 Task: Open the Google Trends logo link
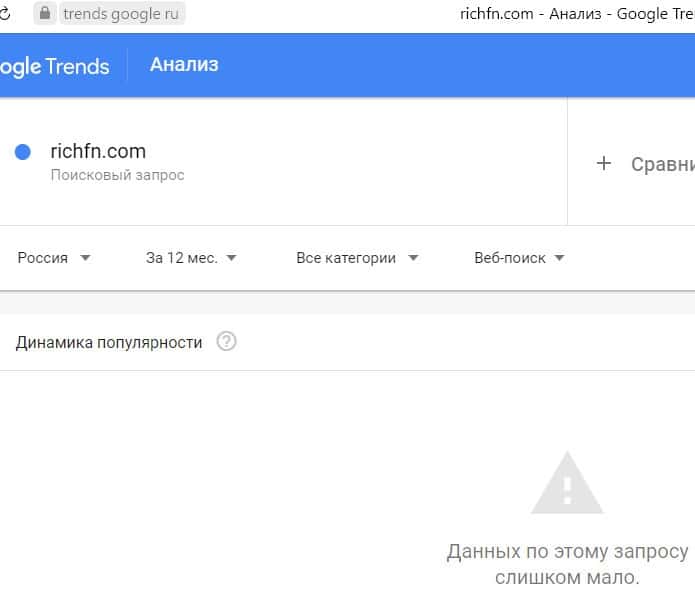pyautogui.click(x=54, y=66)
